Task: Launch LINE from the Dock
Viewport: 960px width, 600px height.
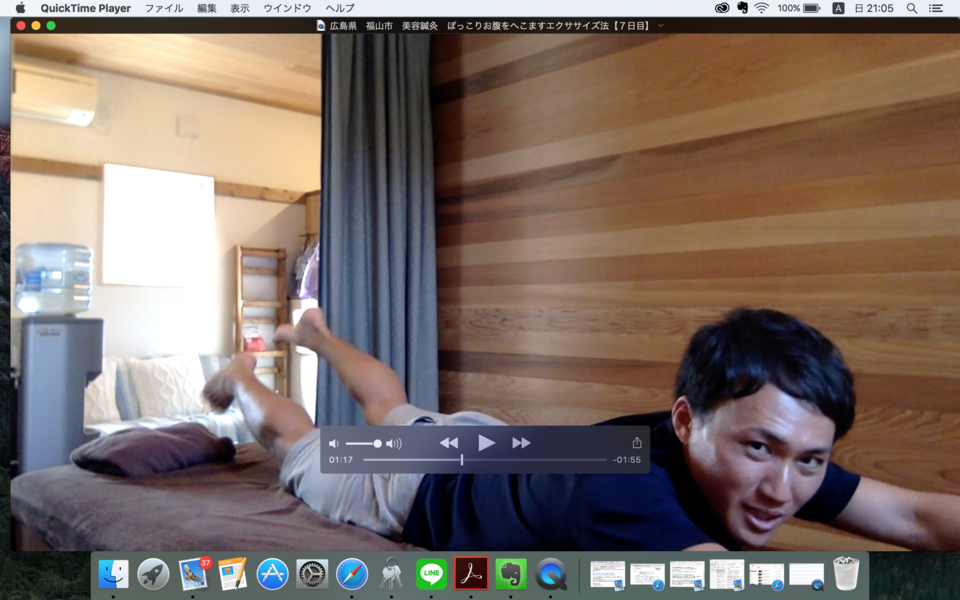Action: point(431,574)
